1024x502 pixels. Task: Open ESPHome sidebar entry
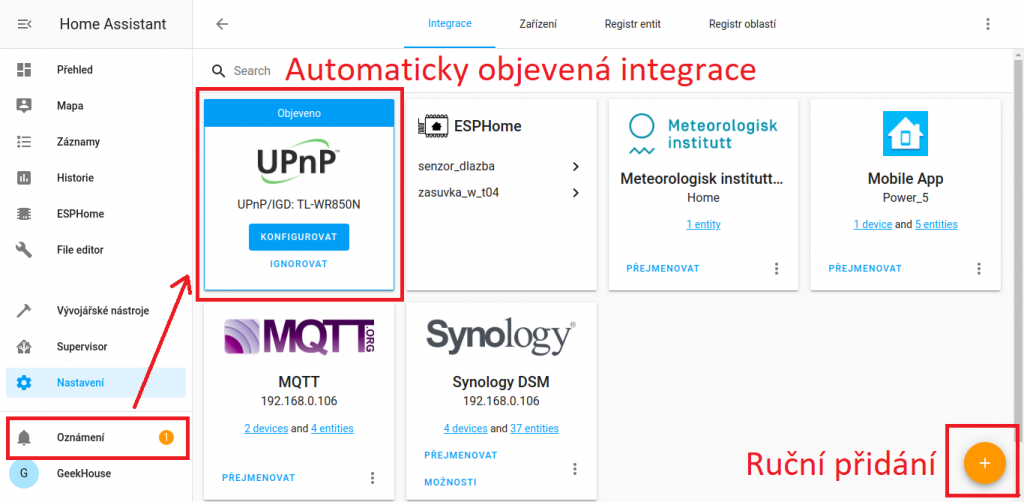pos(96,213)
